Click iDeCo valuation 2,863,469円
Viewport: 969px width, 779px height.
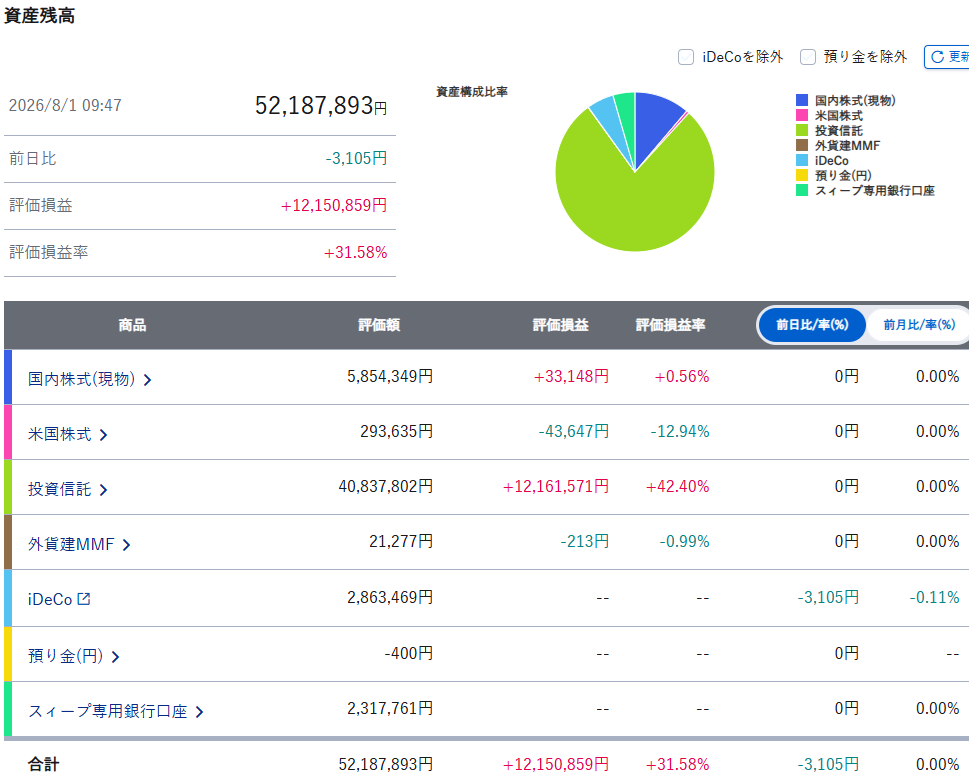(x=390, y=597)
